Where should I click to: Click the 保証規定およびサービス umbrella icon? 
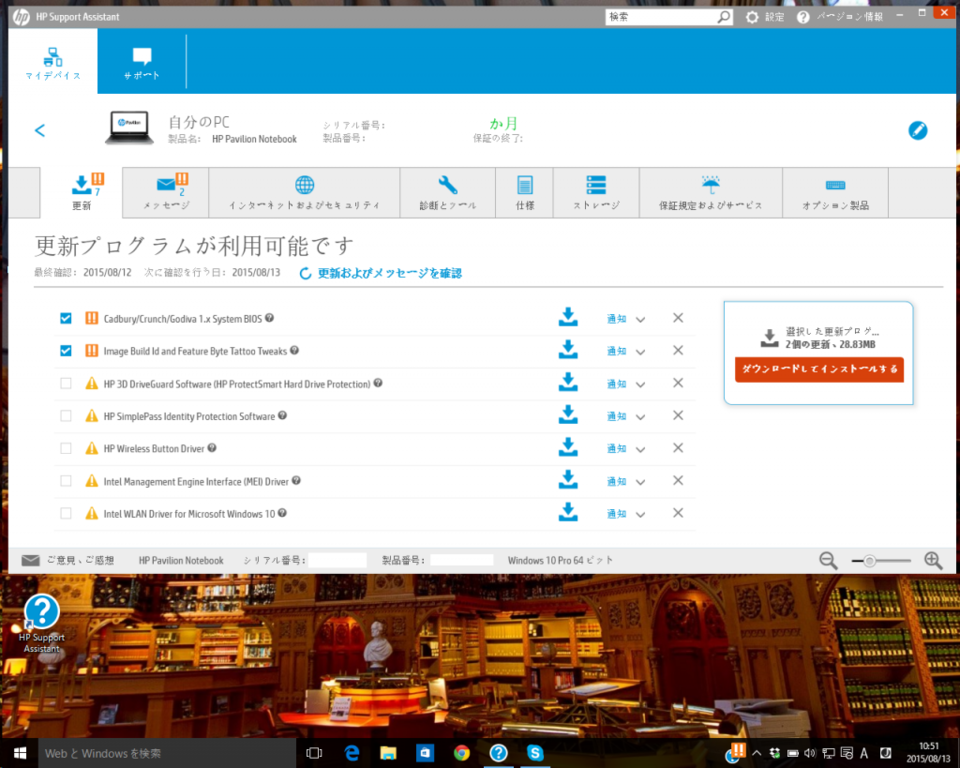[x=710, y=184]
